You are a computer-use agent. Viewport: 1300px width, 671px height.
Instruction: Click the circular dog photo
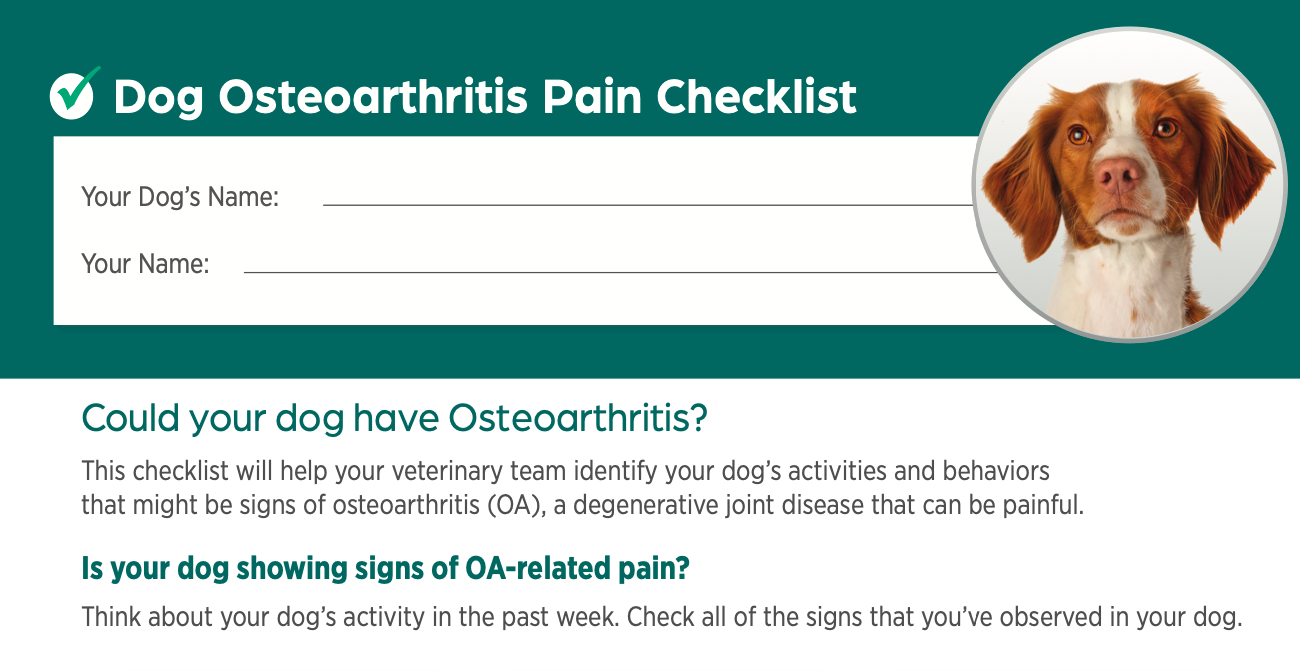pos(1130,185)
